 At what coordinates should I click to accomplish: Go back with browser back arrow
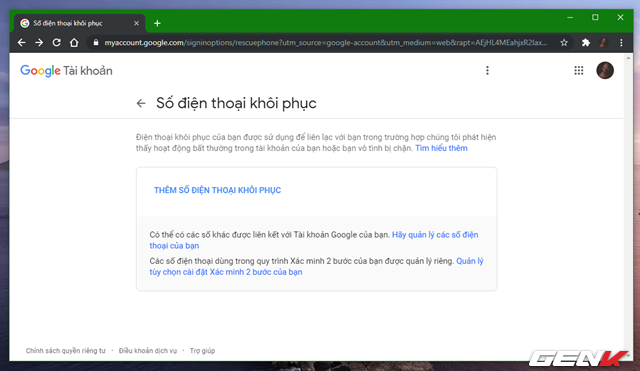click(22, 42)
